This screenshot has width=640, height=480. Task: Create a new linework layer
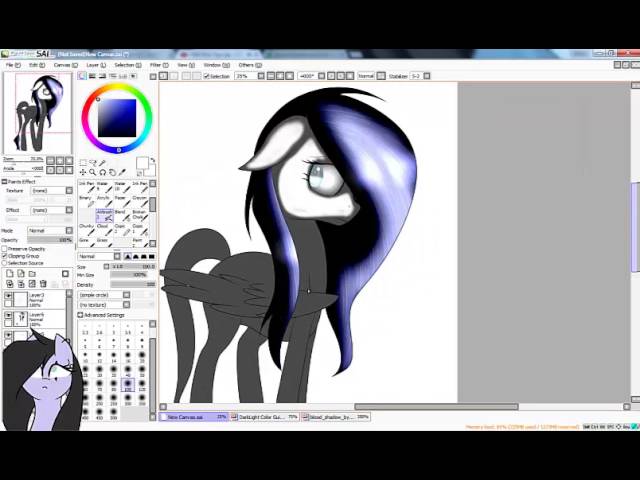pos(21,273)
